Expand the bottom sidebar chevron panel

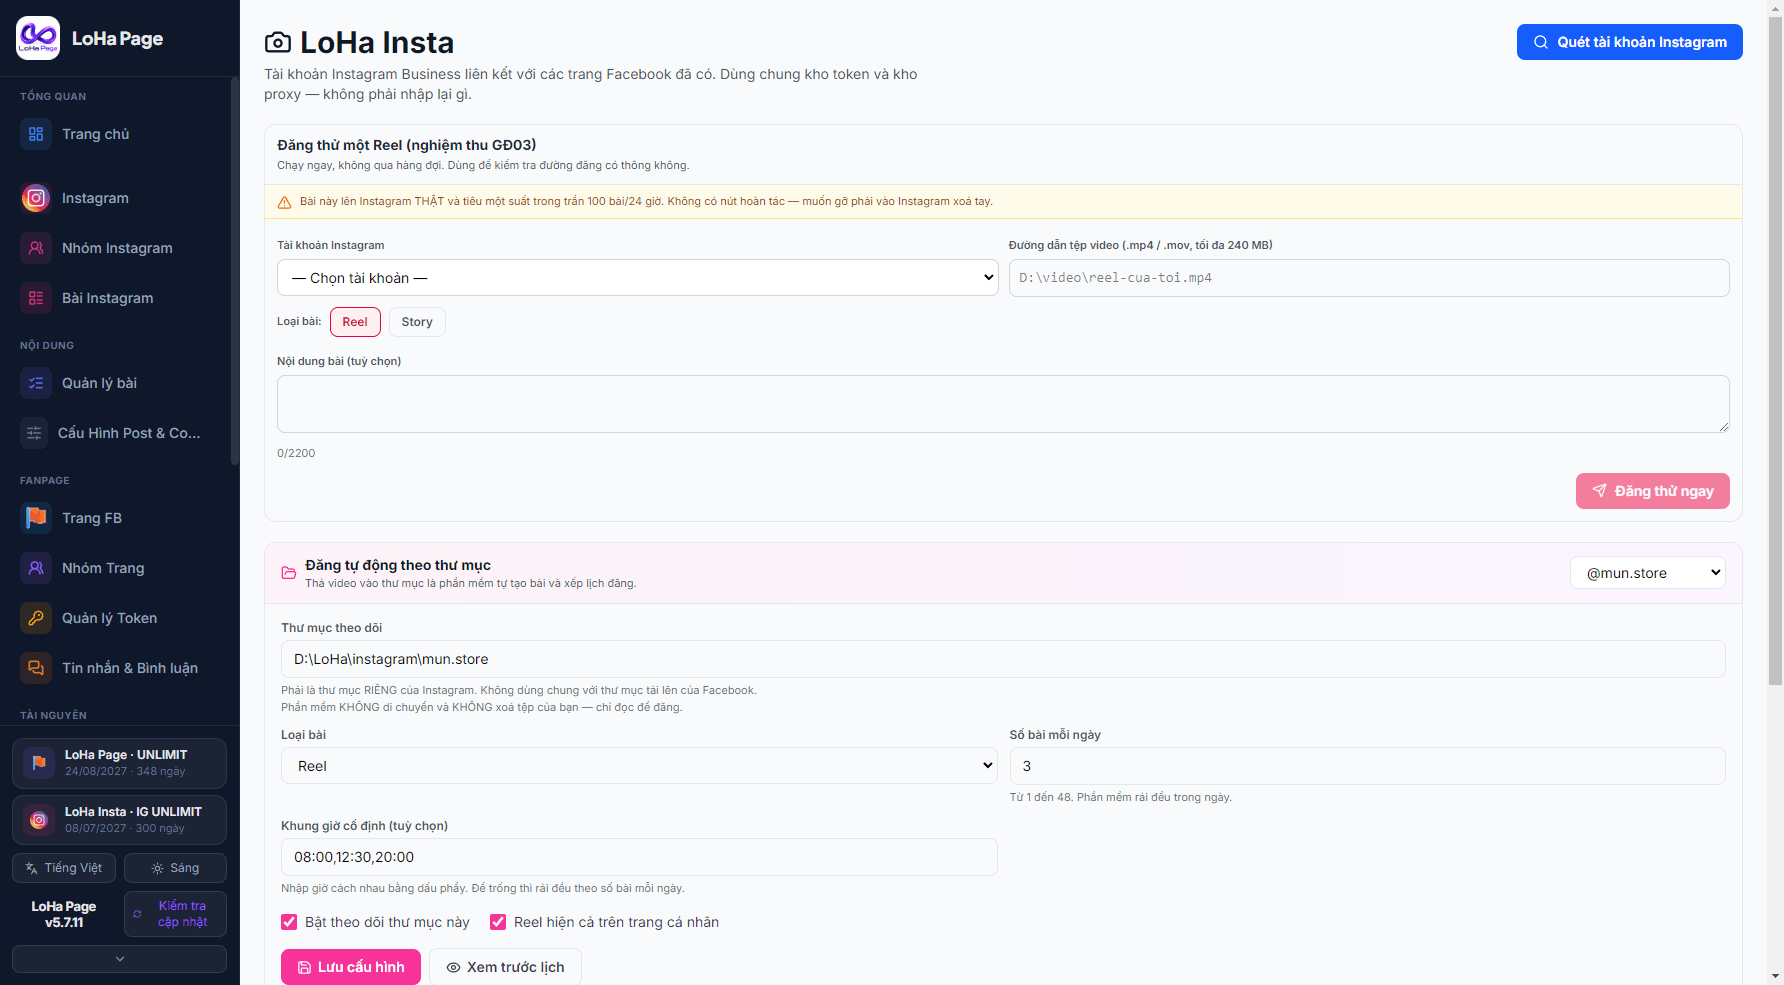[x=120, y=959]
